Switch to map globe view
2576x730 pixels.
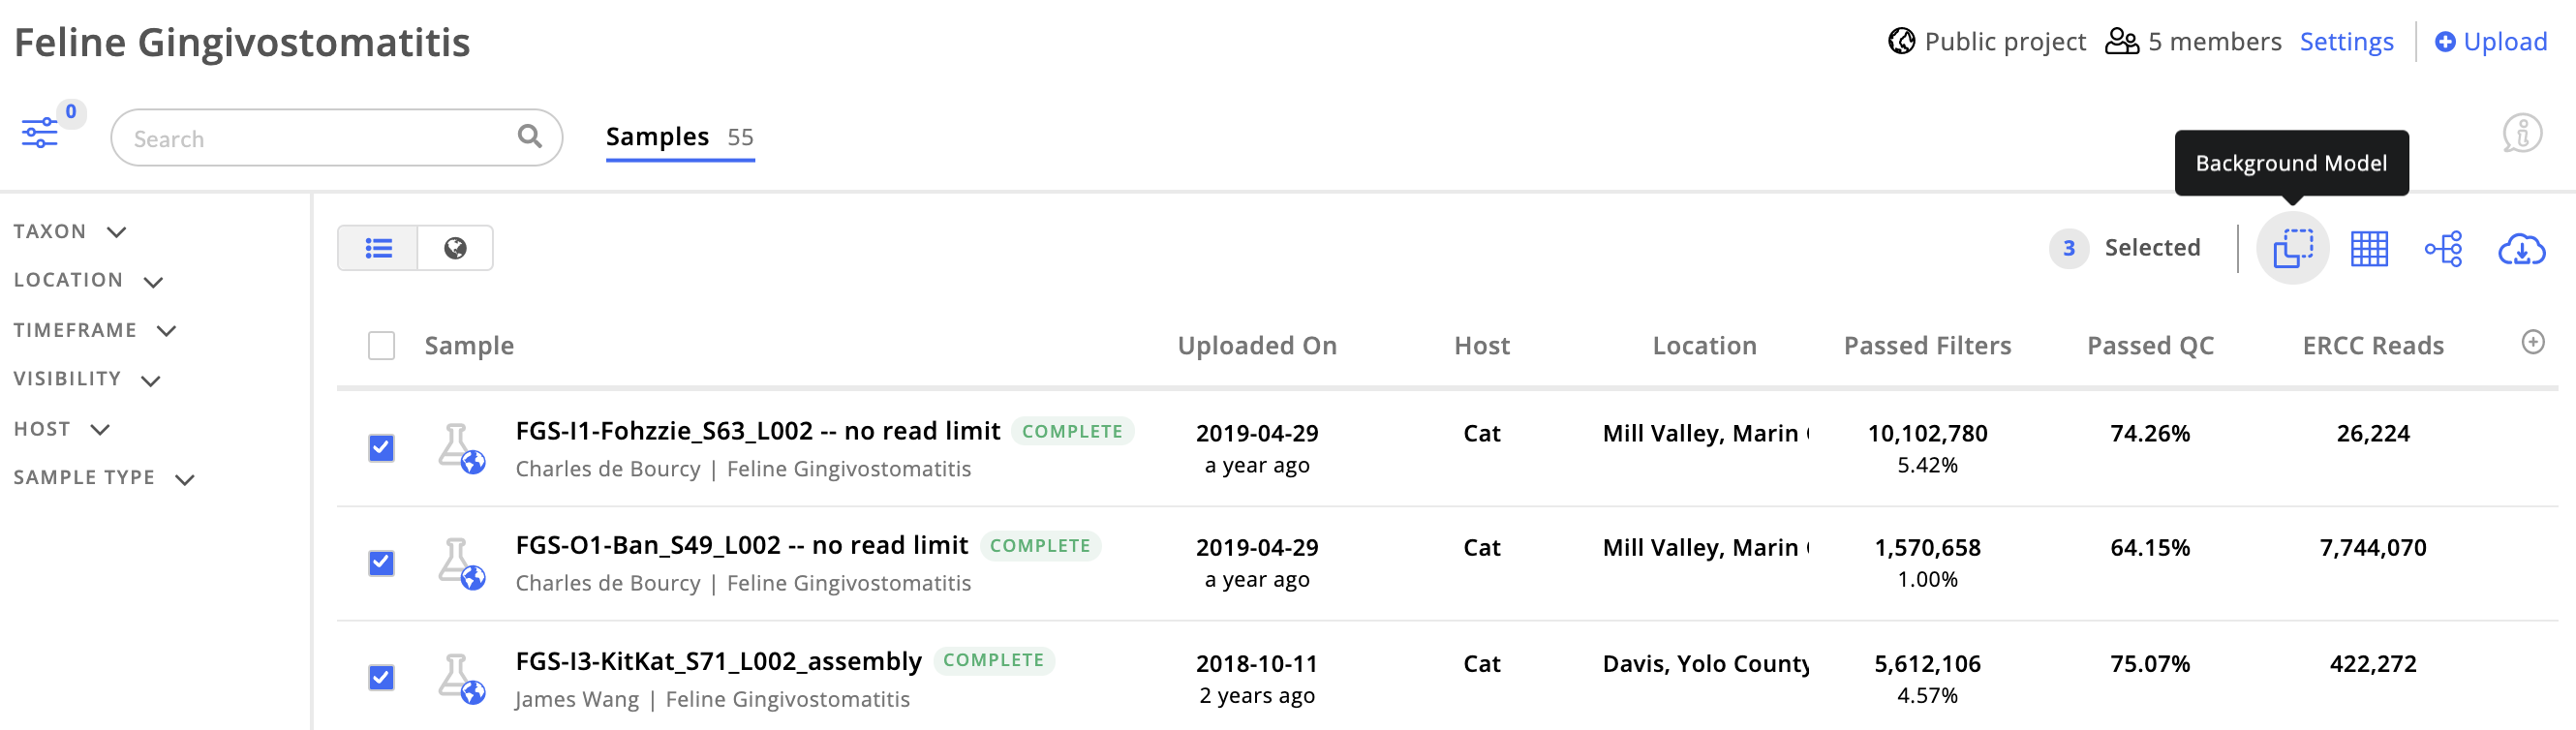point(455,248)
